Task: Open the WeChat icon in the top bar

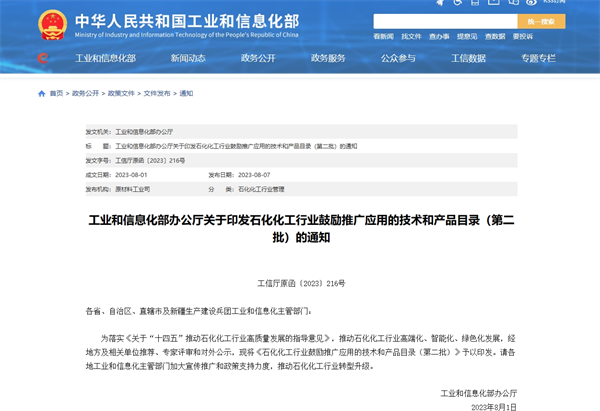Action: (x=514, y=2)
